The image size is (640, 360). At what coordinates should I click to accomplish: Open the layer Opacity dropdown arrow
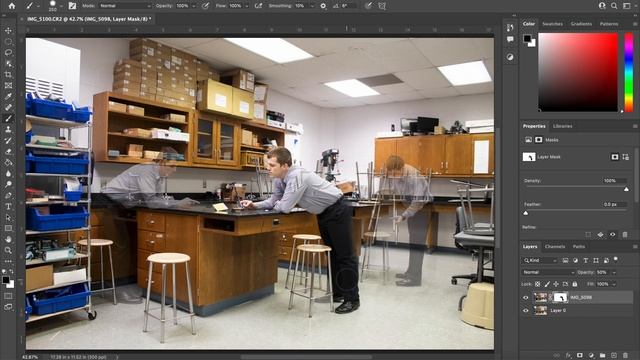(614, 273)
